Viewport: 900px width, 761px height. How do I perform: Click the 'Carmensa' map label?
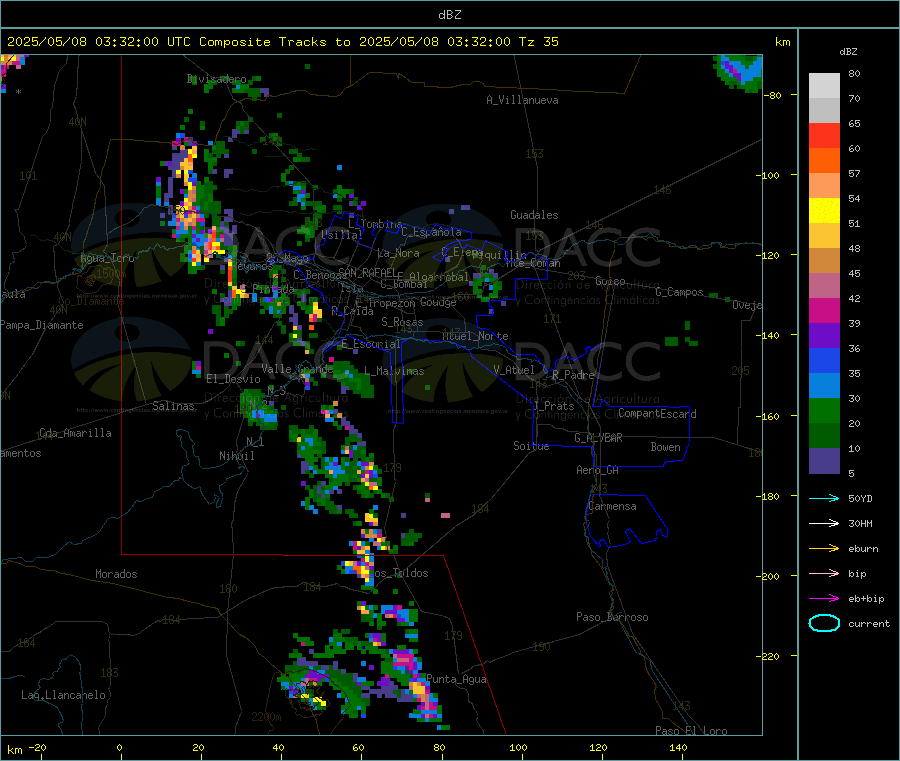click(x=612, y=506)
